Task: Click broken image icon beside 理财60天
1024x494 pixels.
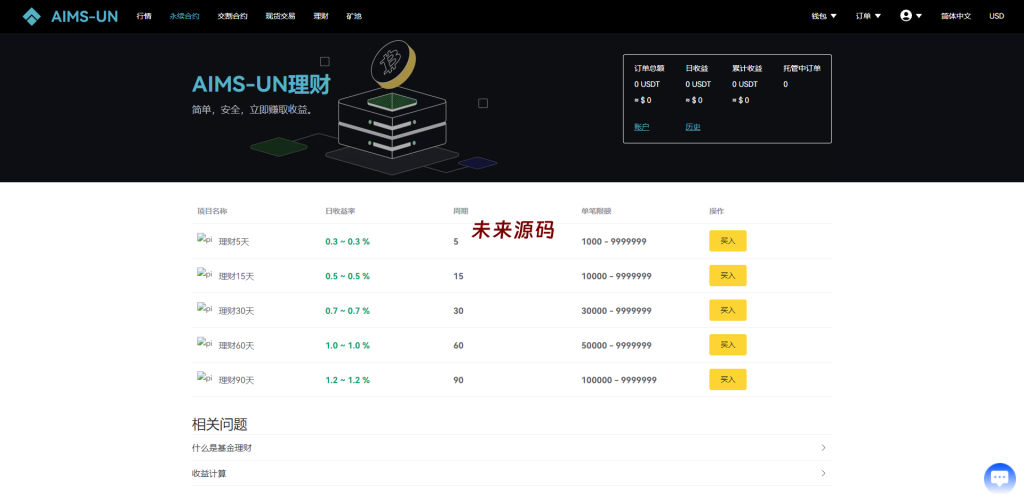Action: [x=205, y=343]
